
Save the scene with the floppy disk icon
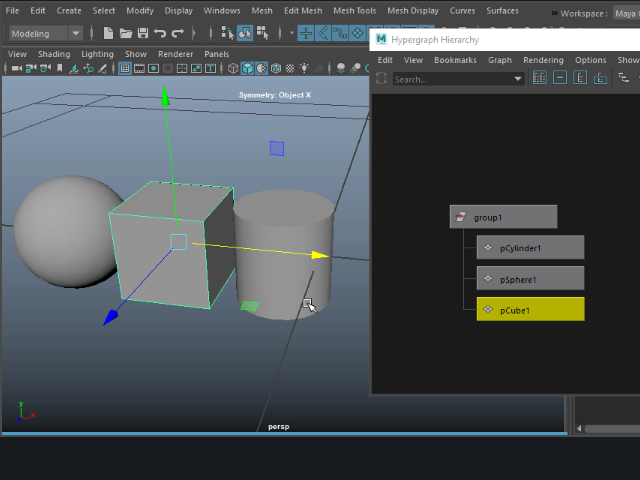click(143, 33)
